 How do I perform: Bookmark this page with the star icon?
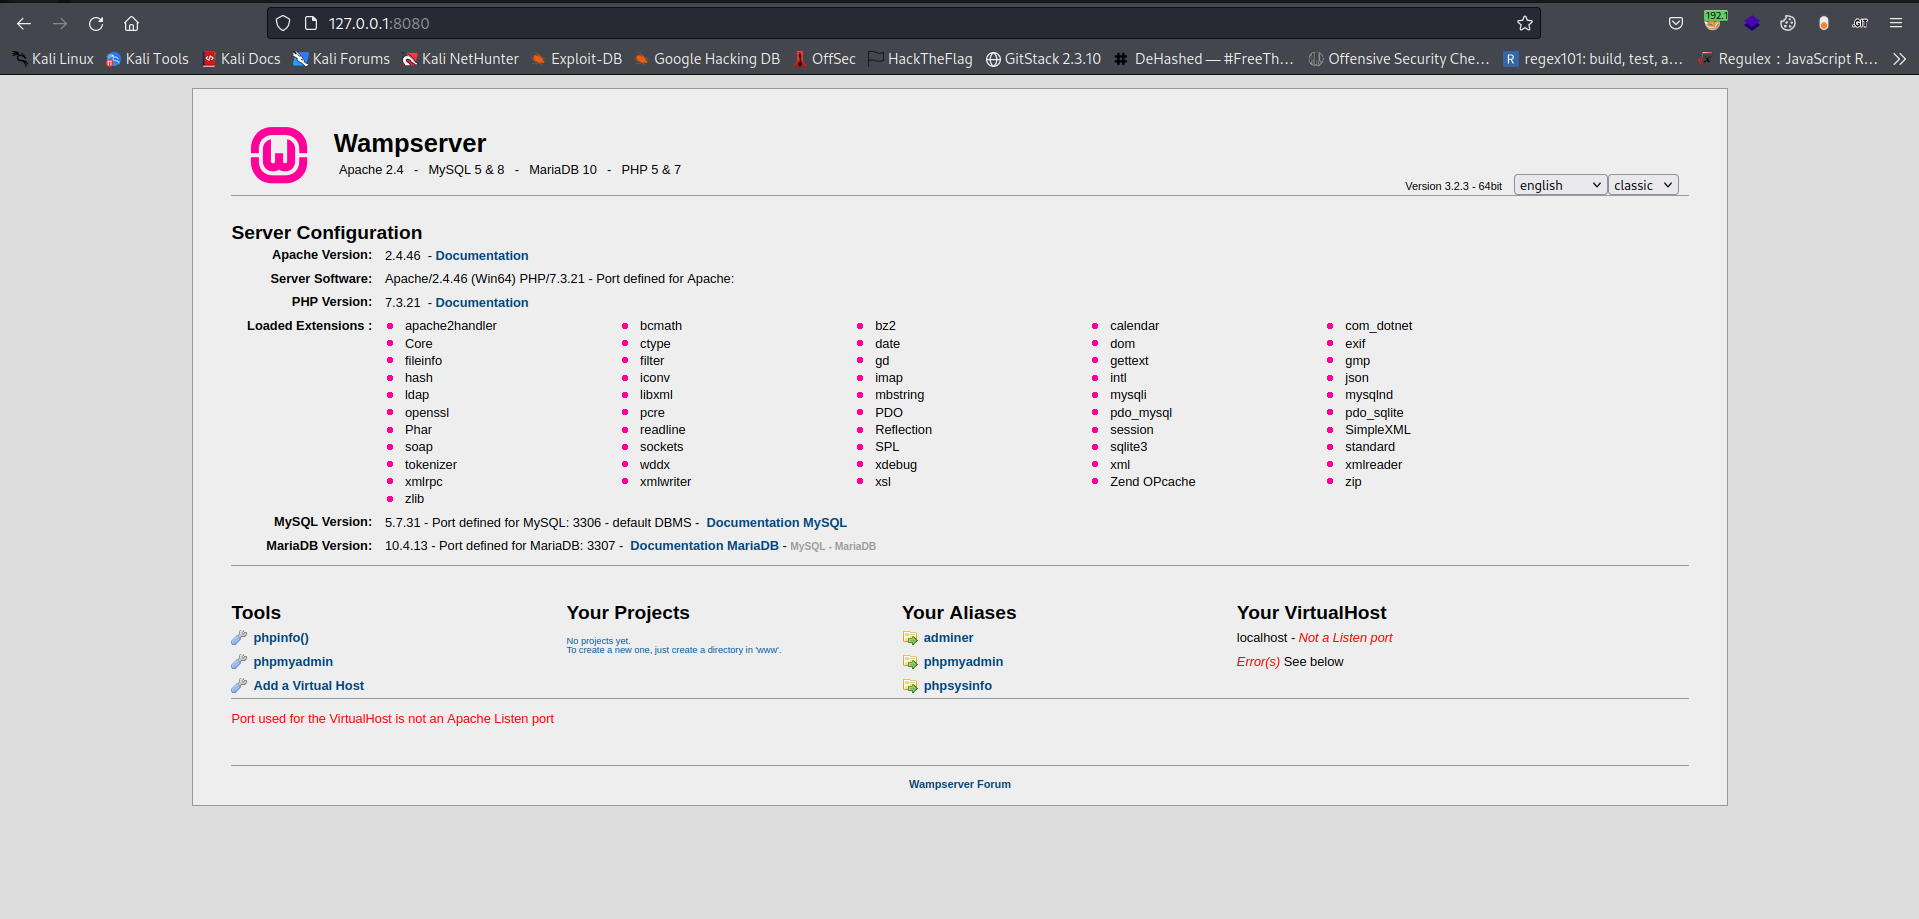(x=1524, y=23)
